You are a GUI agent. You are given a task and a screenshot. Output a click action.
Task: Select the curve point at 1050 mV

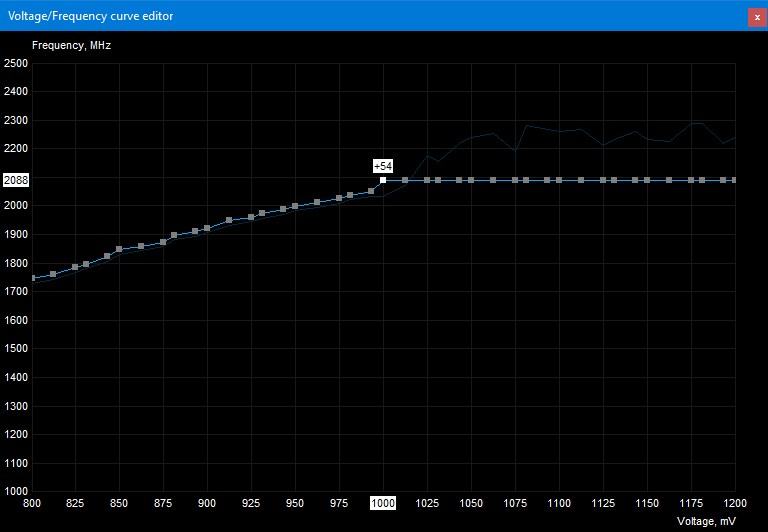(471, 180)
